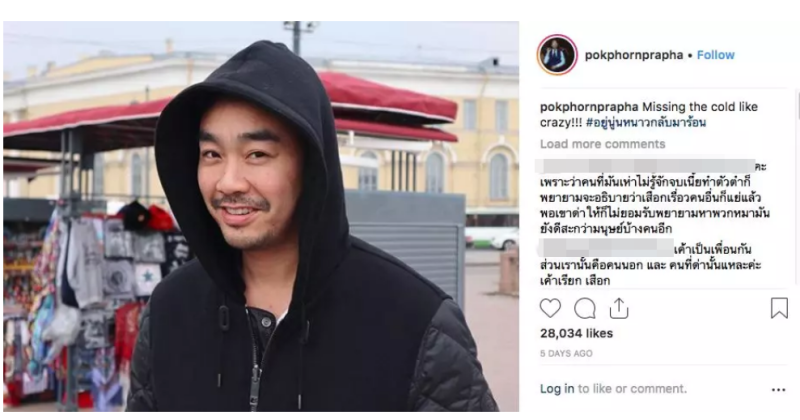Expand Load more comments
Image resolution: width=800 pixels, height=420 pixels.
[x=603, y=144]
